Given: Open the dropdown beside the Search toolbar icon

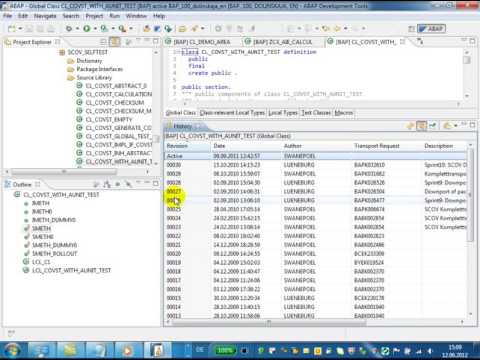Looking at the screenshot, I should tap(202, 29).
